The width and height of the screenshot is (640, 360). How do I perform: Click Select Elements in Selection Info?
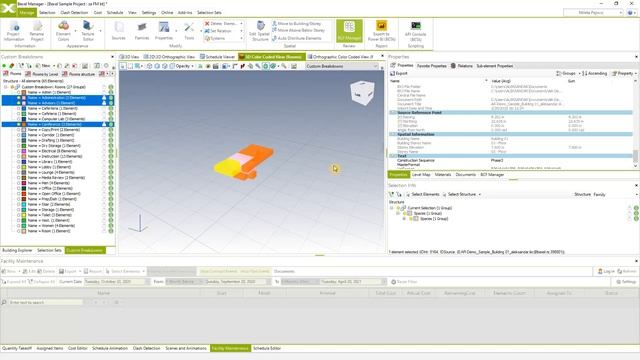pos(422,194)
